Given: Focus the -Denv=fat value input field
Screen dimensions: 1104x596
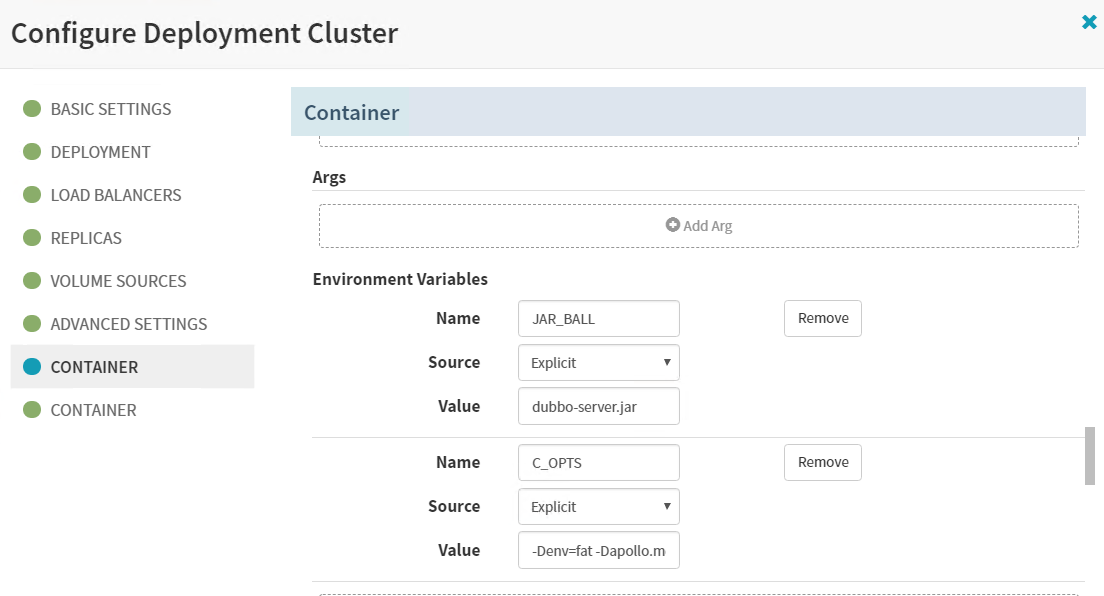Looking at the screenshot, I should (x=598, y=550).
